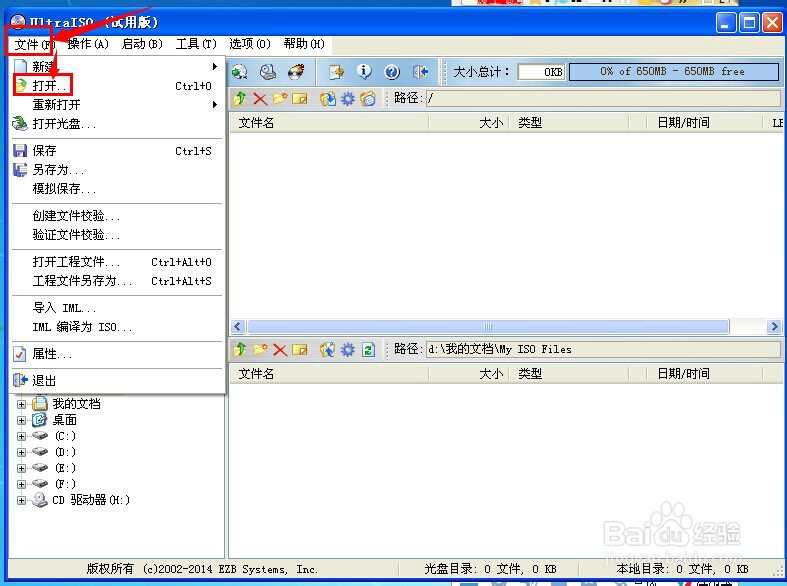Expand the CD 驱动器(H:) node
The height and width of the screenshot is (586, 787).
(21, 501)
